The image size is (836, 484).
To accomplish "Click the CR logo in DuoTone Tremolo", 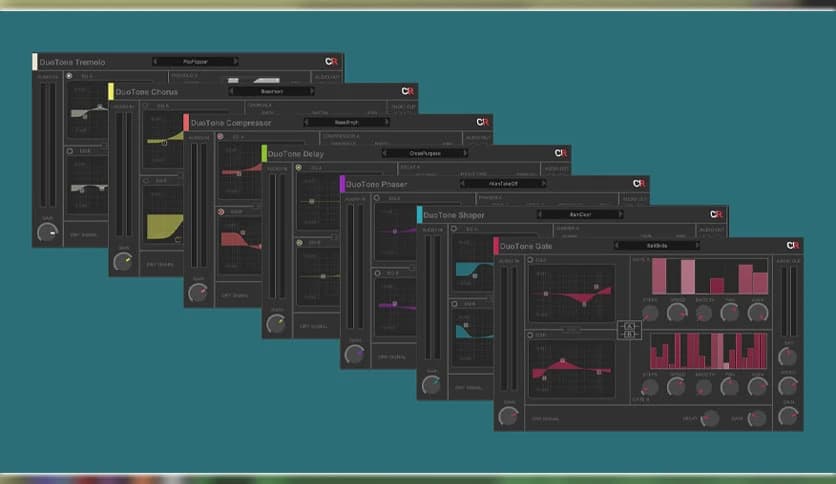I will pos(331,61).
